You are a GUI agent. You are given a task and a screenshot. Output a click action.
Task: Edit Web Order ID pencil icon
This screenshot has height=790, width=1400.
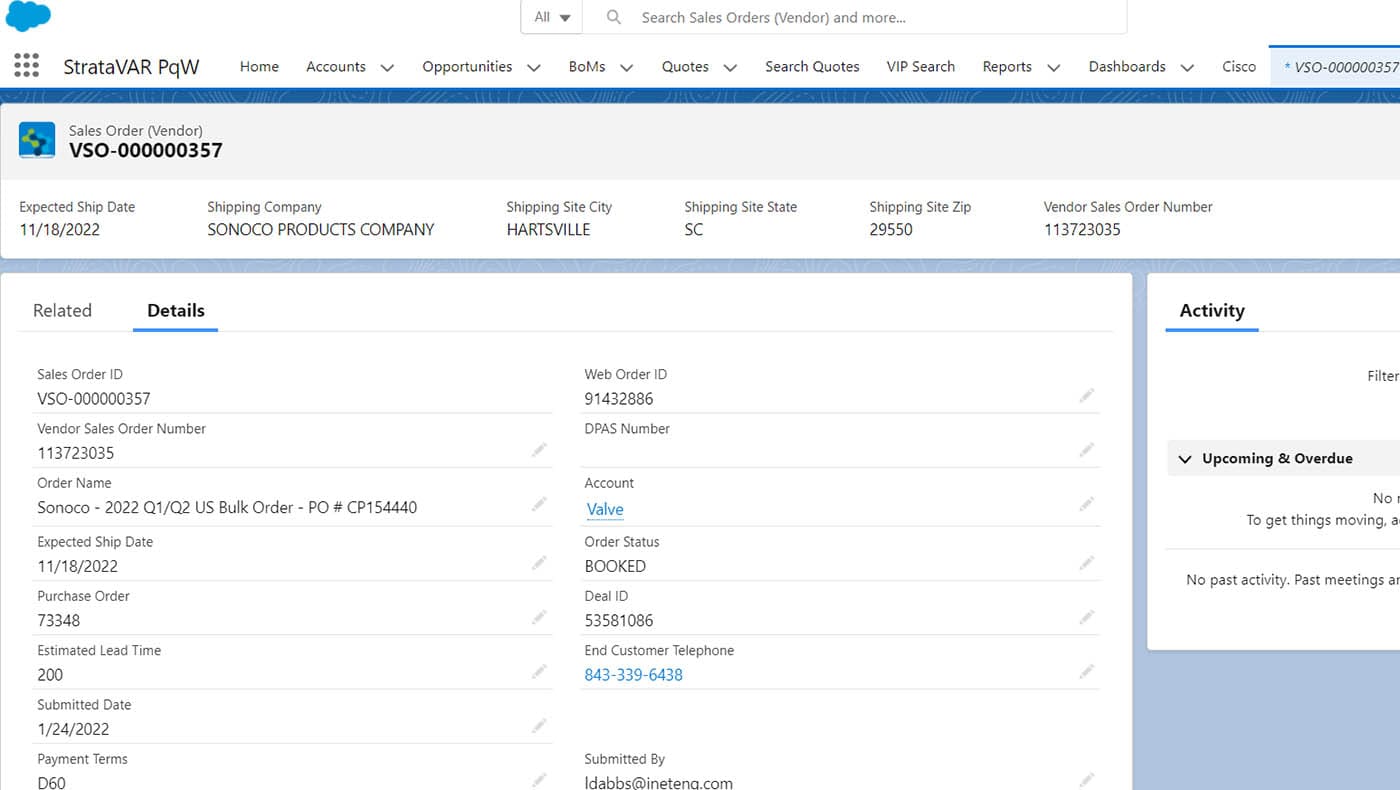point(1087,396)
